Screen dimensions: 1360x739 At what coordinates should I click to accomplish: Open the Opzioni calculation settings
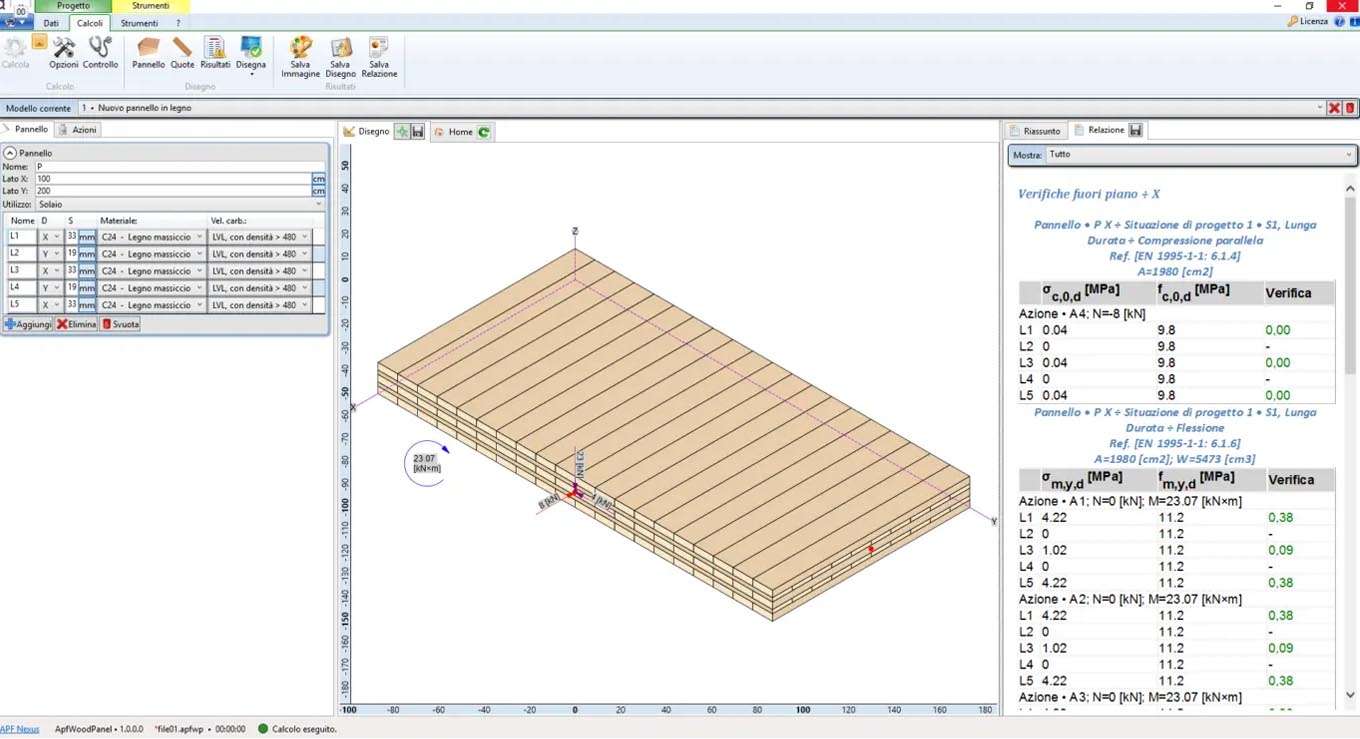(x=64, y=52)
